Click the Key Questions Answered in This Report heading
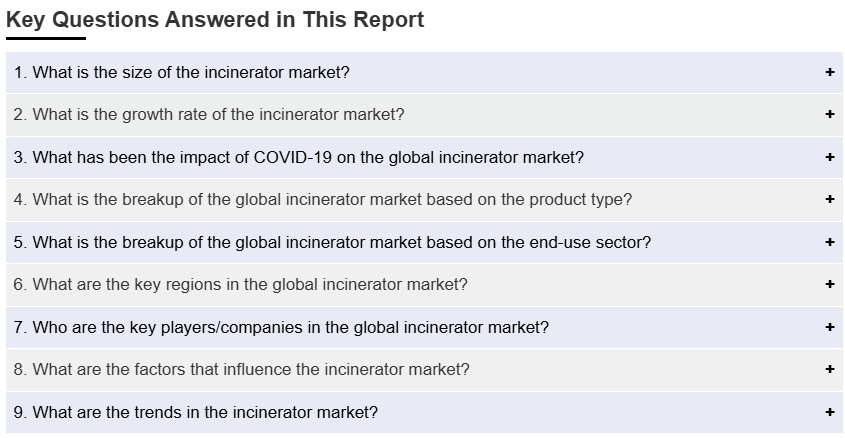 215,20
